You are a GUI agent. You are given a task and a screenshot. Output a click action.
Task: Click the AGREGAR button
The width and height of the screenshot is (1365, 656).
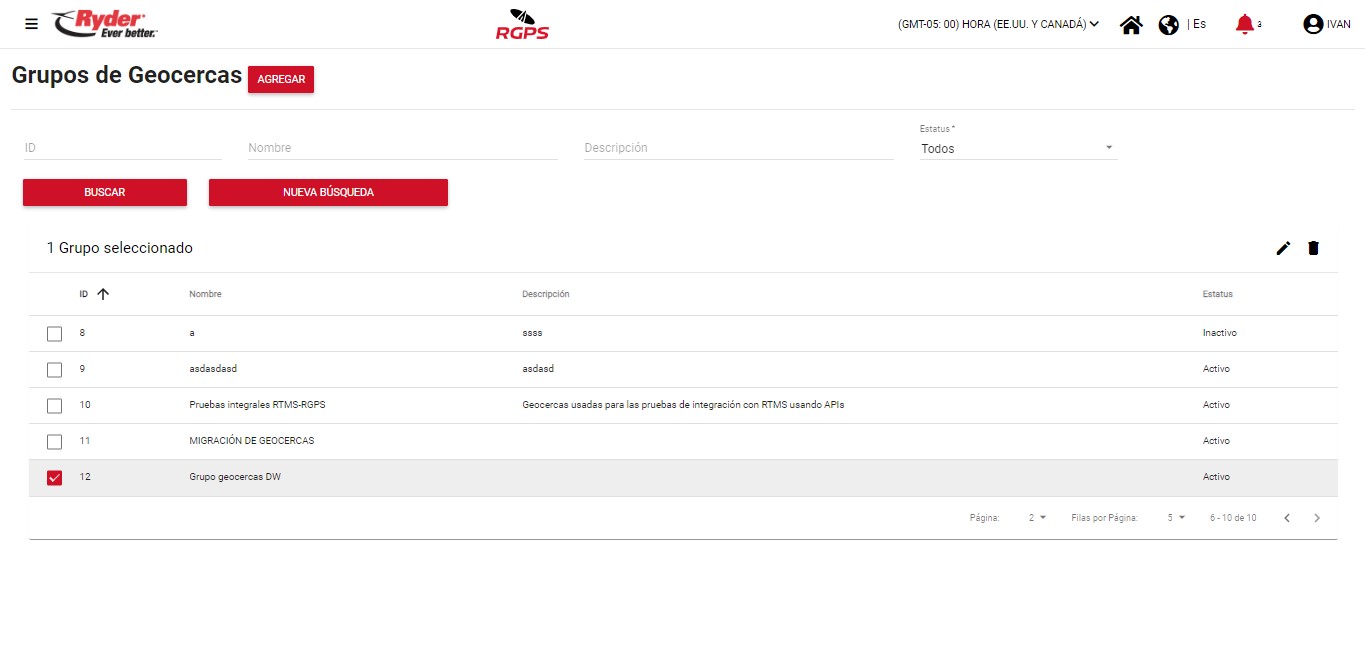[x=281, y=80]
